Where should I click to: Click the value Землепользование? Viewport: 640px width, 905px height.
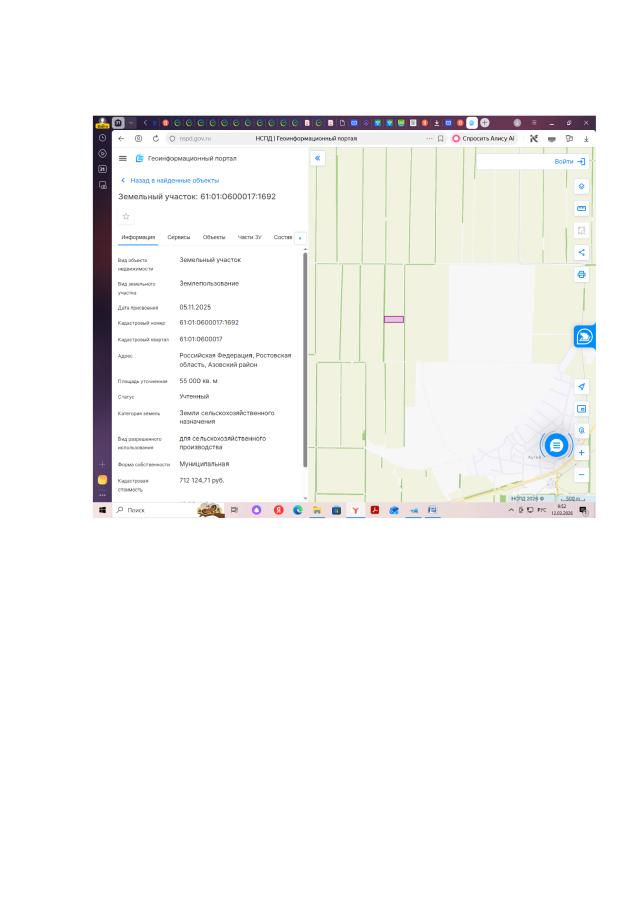point(209,284)
